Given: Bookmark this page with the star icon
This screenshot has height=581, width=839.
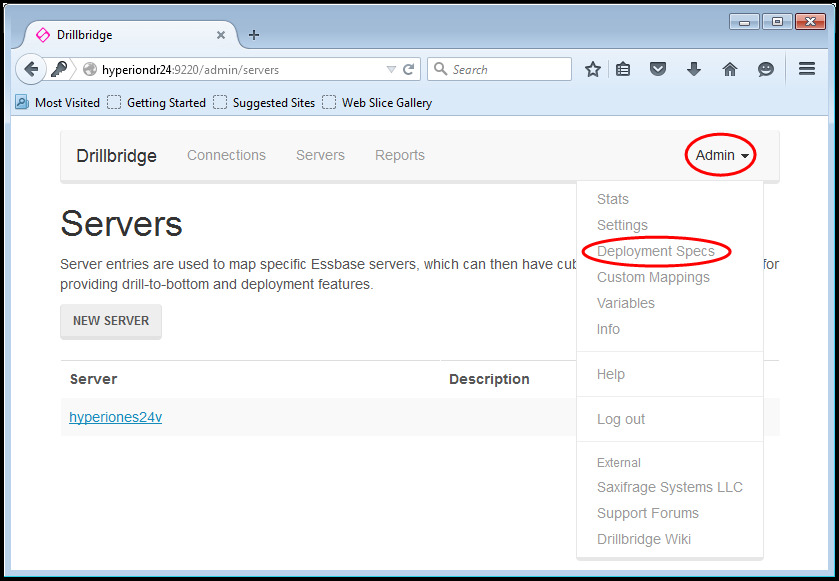Looking at the screenshot, I should [592, 69].
